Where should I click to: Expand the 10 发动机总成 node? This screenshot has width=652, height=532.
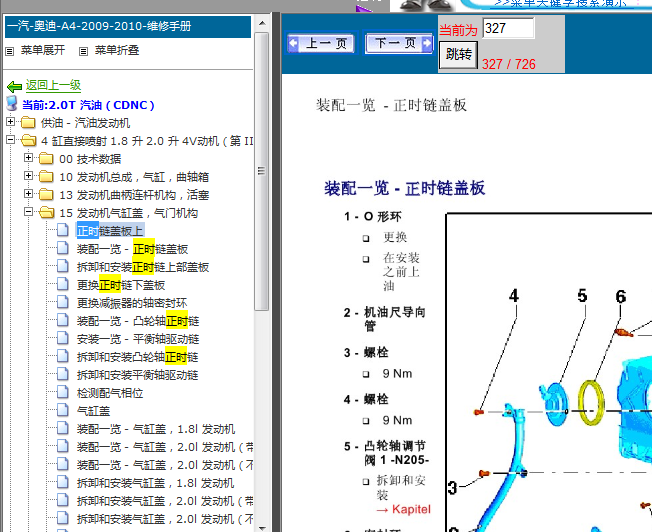click(28, 176)
